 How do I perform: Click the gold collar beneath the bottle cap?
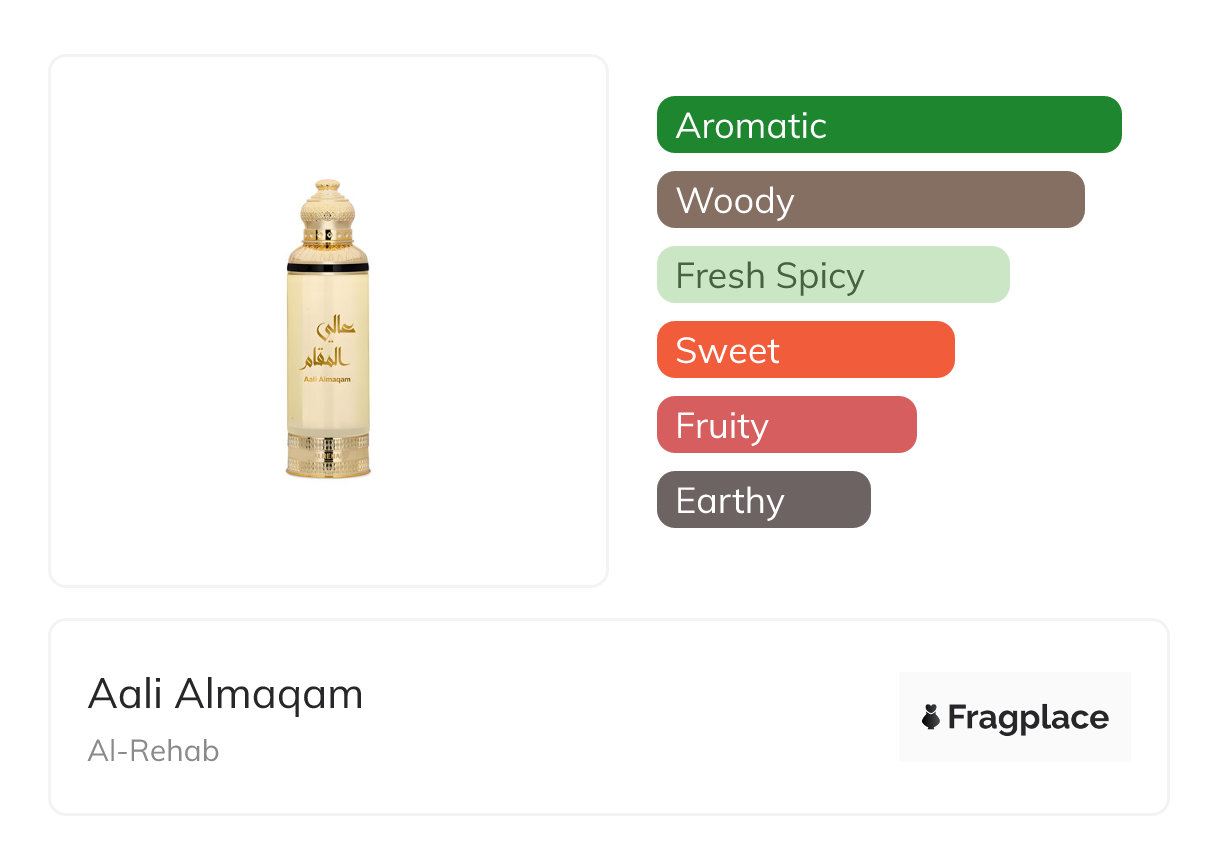pos(327,236)
